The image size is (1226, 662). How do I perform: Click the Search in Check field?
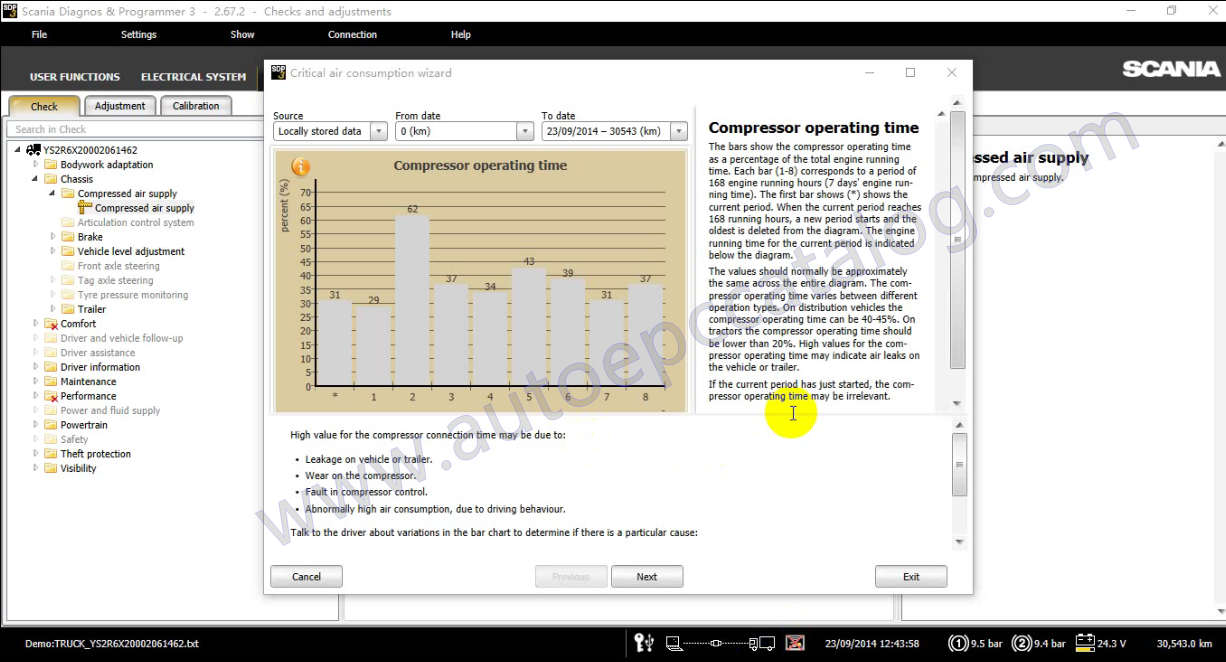(x=130, y=129)
